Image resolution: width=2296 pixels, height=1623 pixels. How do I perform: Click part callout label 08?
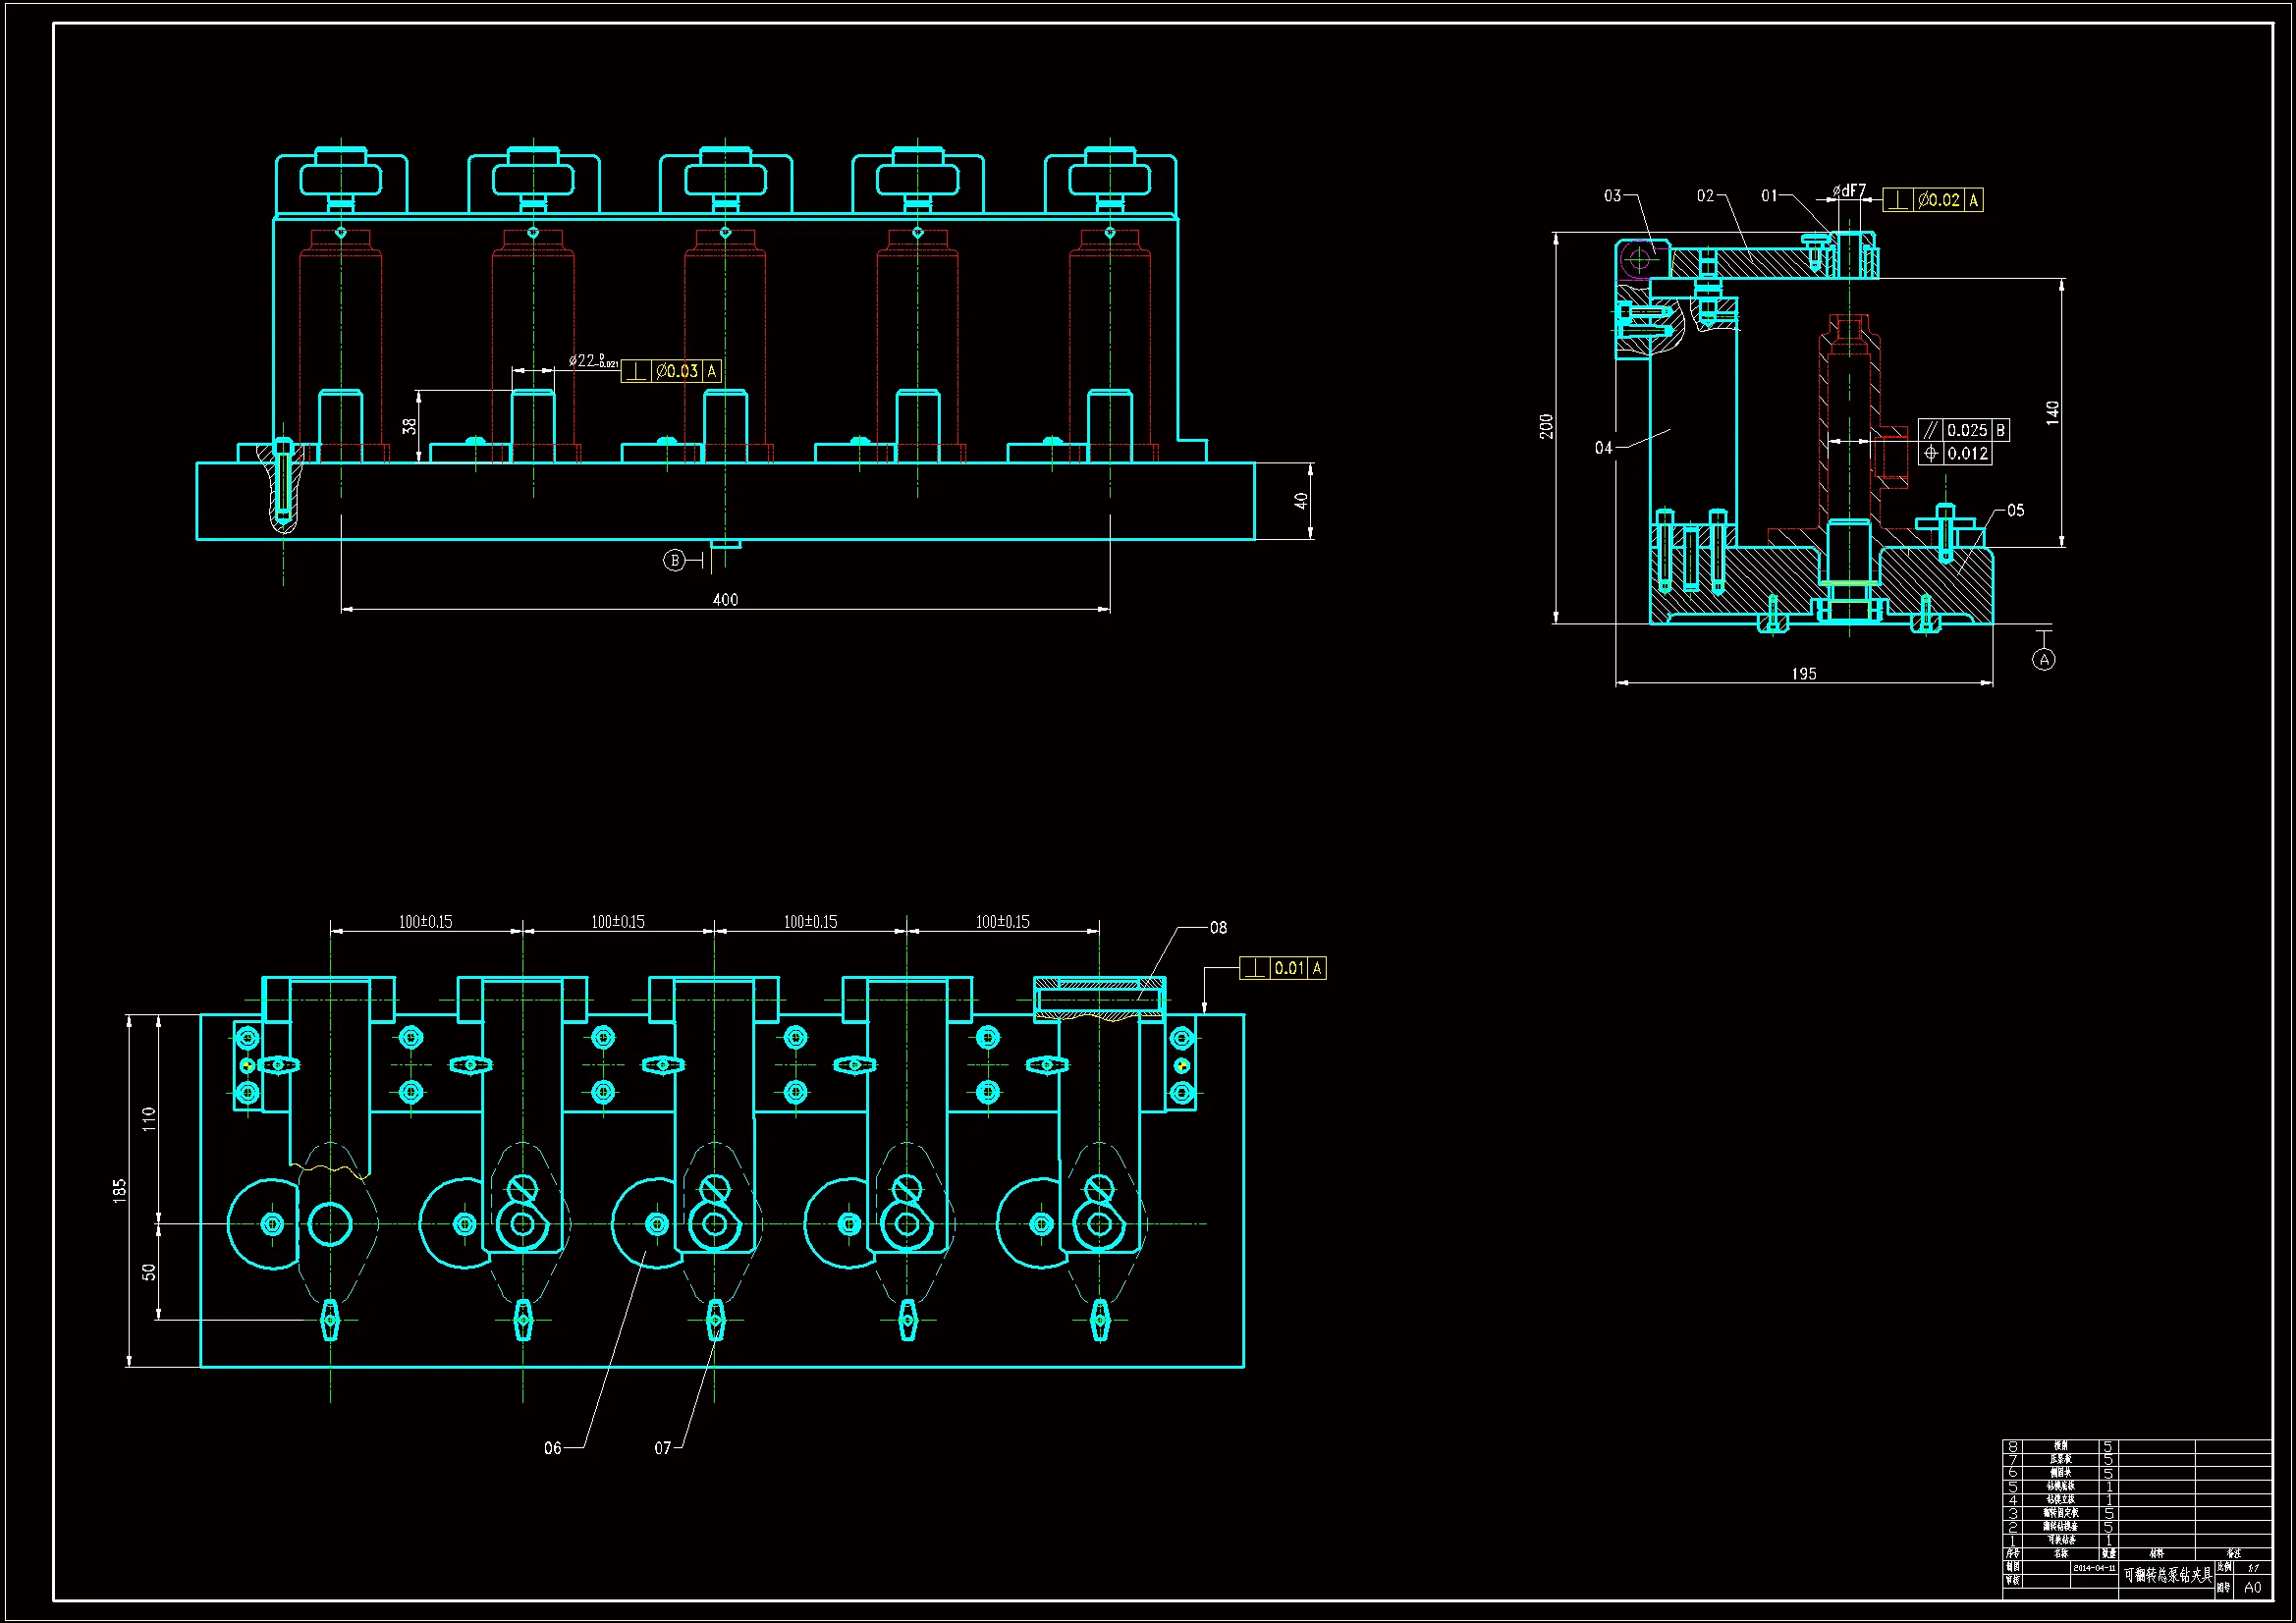point(1218,928)
